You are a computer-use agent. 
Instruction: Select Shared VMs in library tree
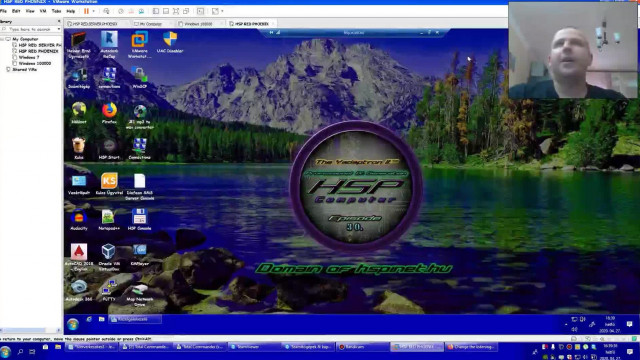[21, 70]
